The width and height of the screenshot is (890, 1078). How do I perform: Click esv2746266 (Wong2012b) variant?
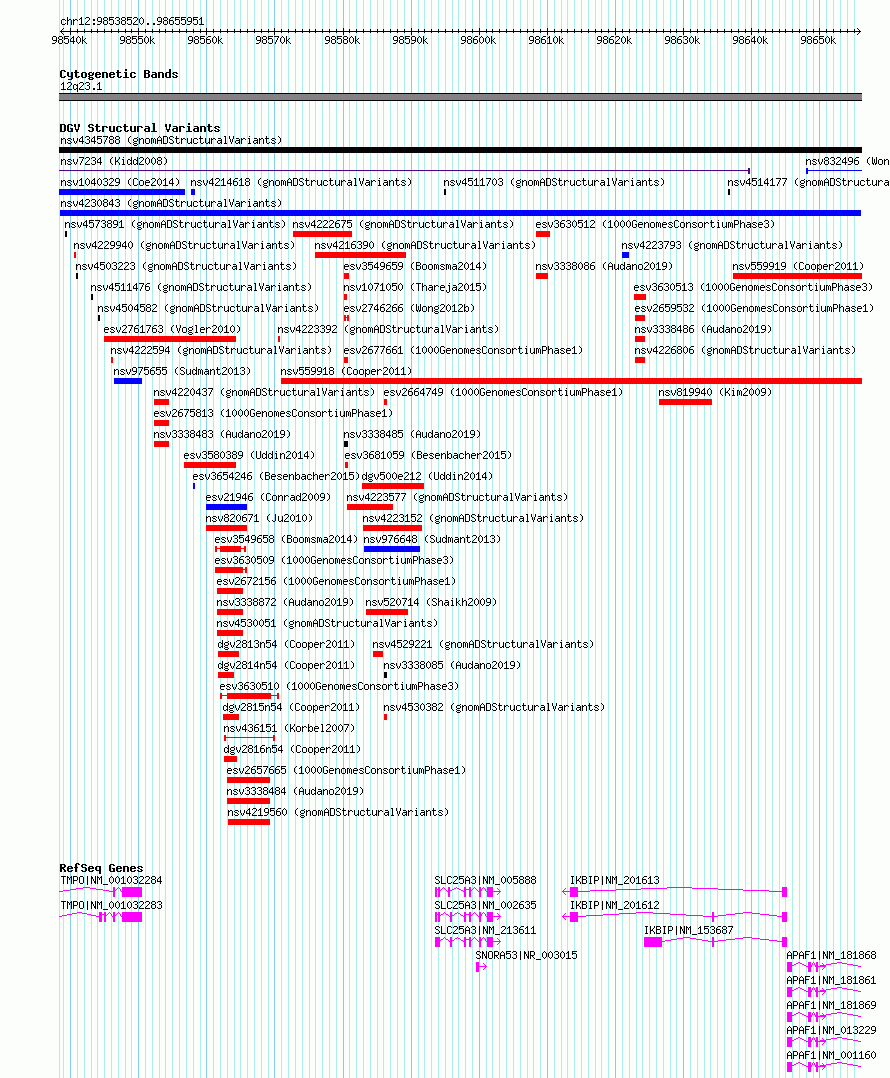point(409,309)
